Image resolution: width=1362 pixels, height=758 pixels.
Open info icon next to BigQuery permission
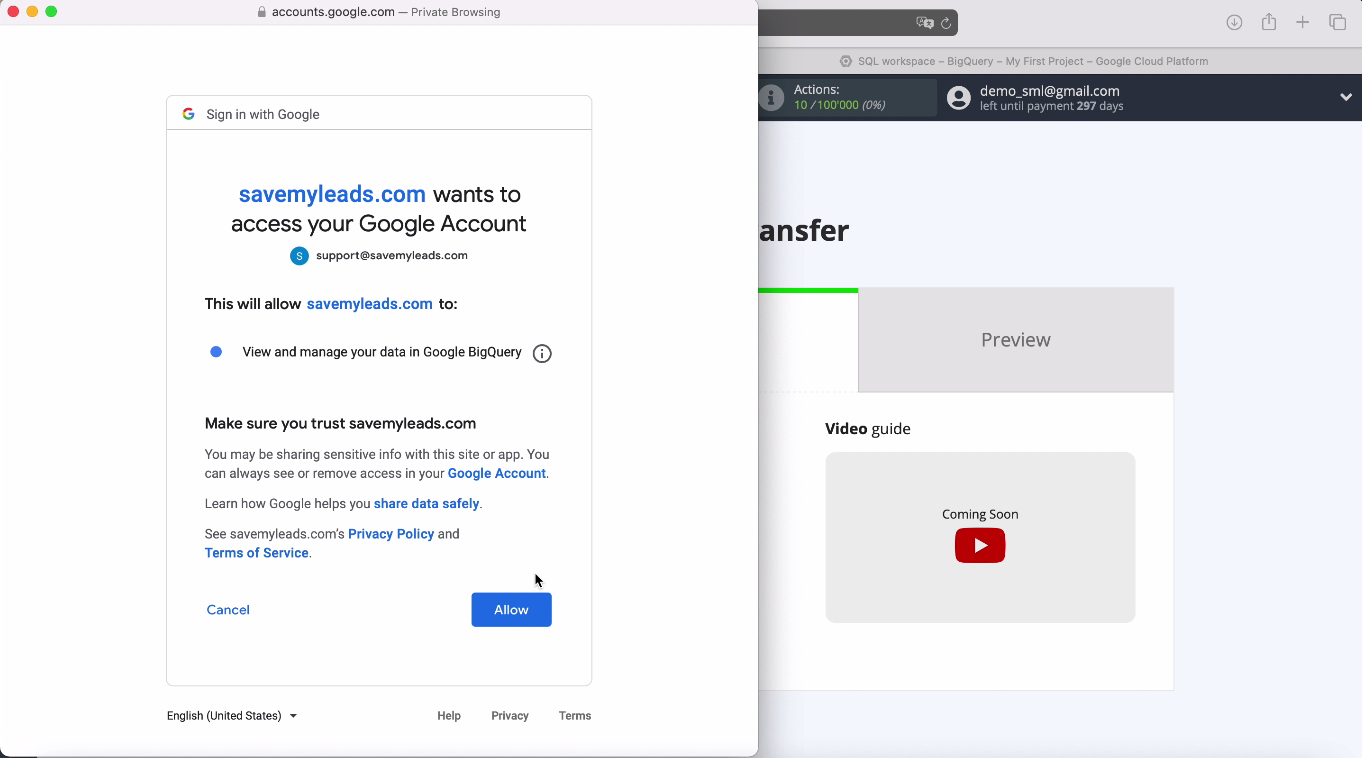(x=542, y=353)
